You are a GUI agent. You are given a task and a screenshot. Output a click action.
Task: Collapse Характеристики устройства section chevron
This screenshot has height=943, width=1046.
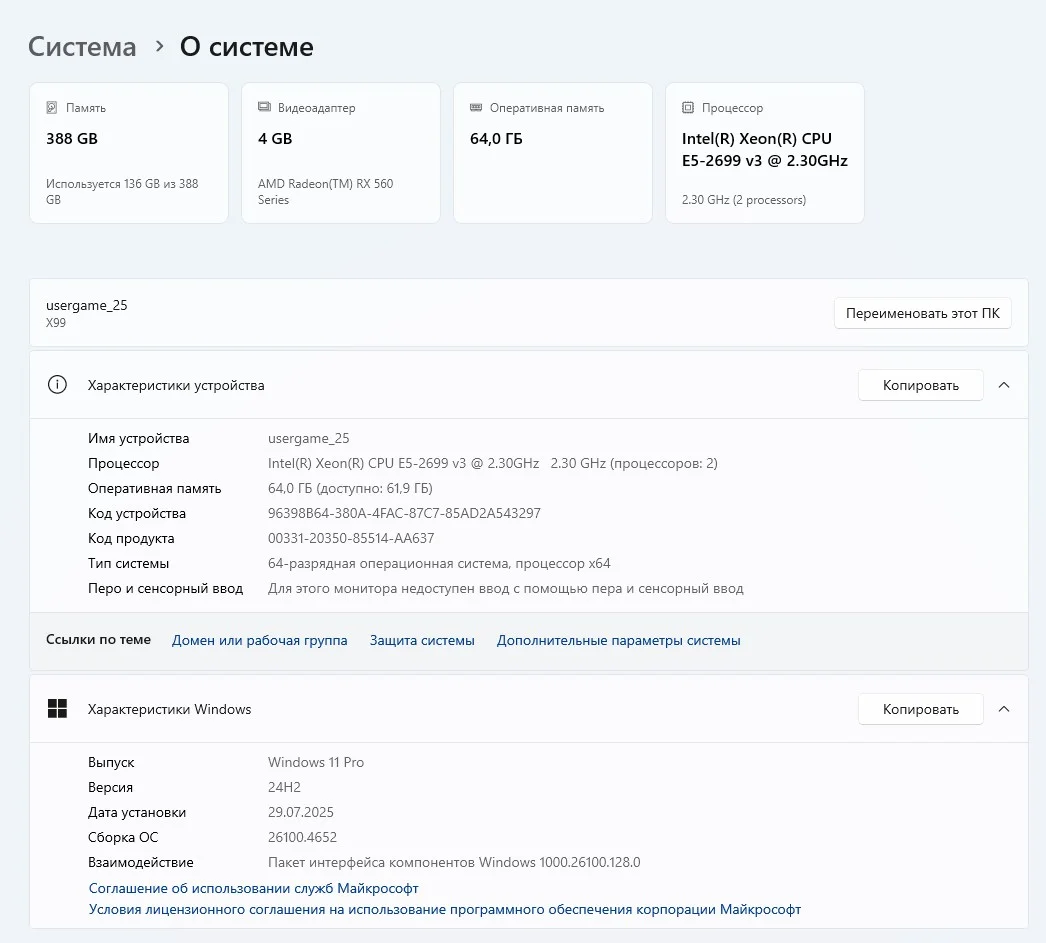[x=1004, y=385]
